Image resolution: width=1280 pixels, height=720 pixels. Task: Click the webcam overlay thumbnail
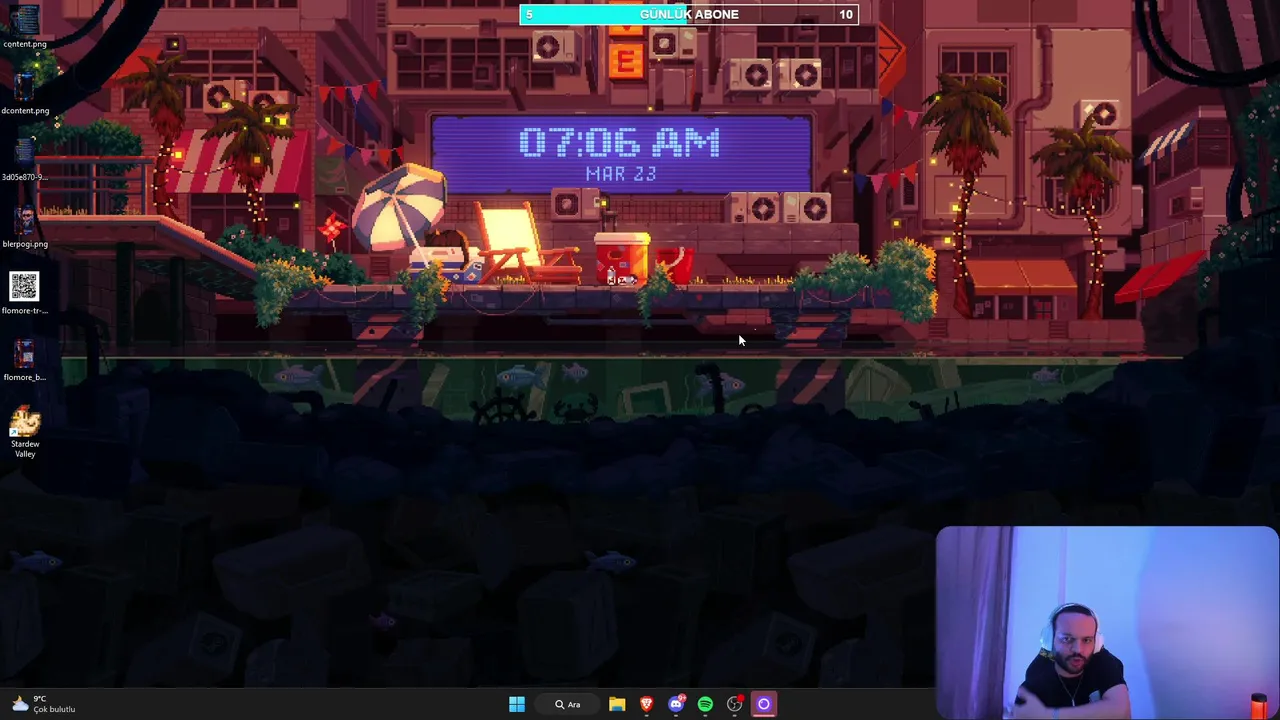(1107, 622)
